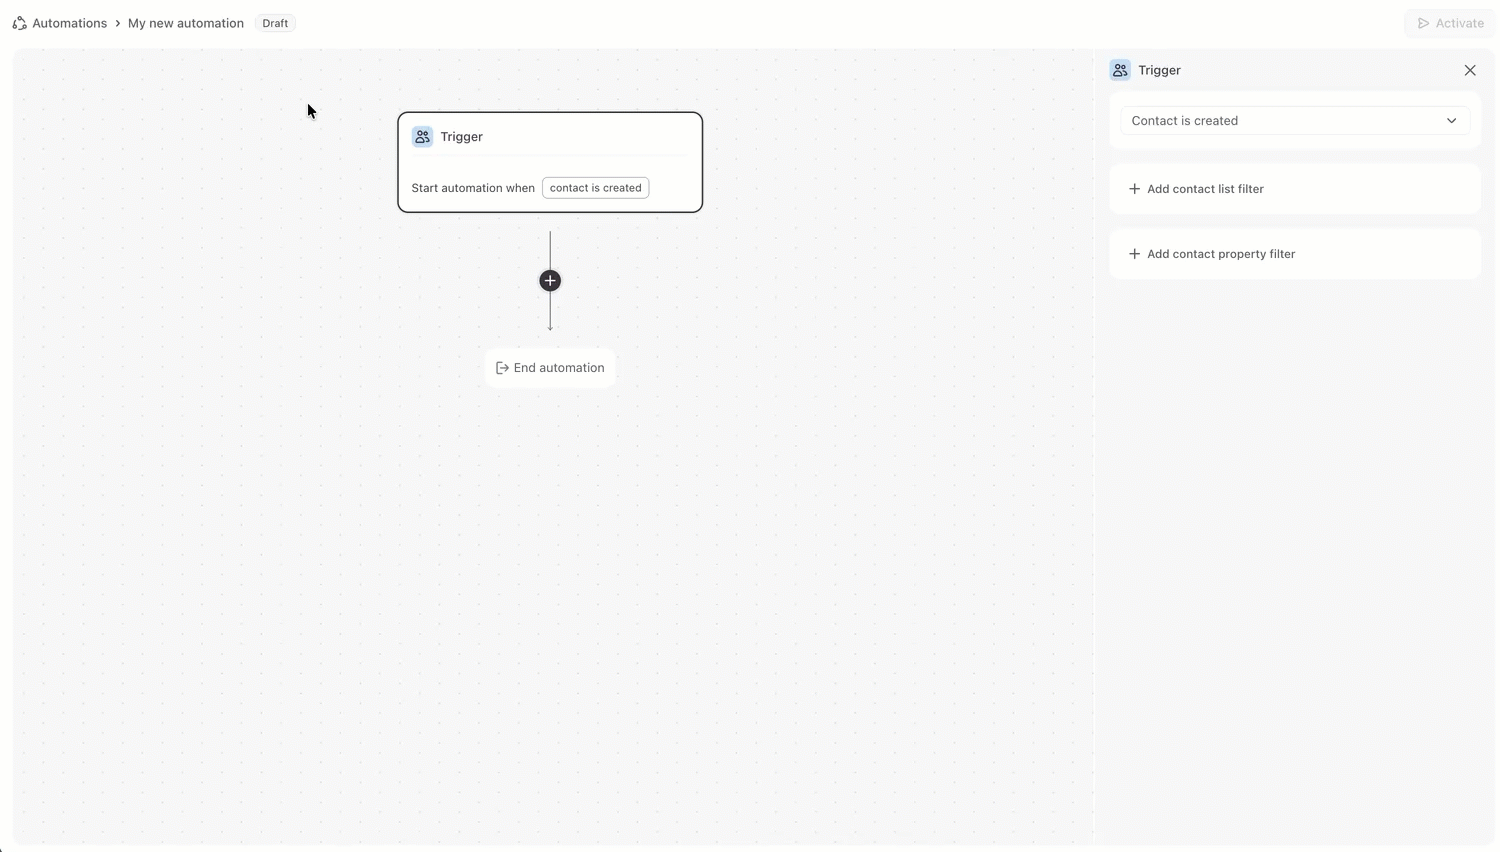Image resolution: width=1500 pixels, height=852 pixels.
Task: Click the plus icon beside contact list filter
Action: (1134, 189)
